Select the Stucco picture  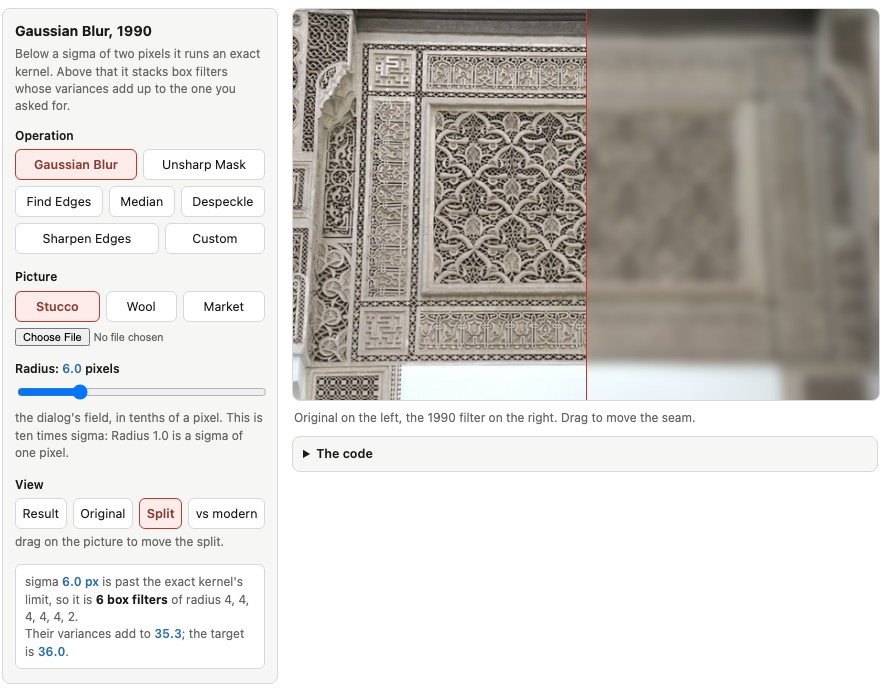click(57, 306)
